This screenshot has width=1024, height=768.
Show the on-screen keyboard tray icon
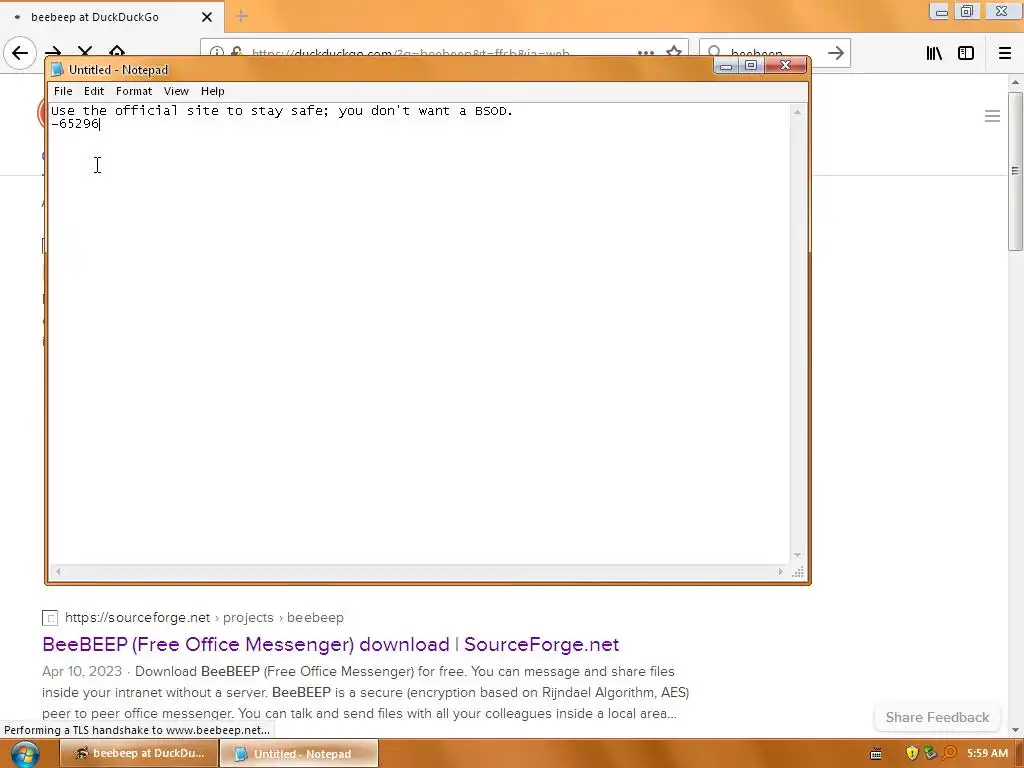coord(876,754)
